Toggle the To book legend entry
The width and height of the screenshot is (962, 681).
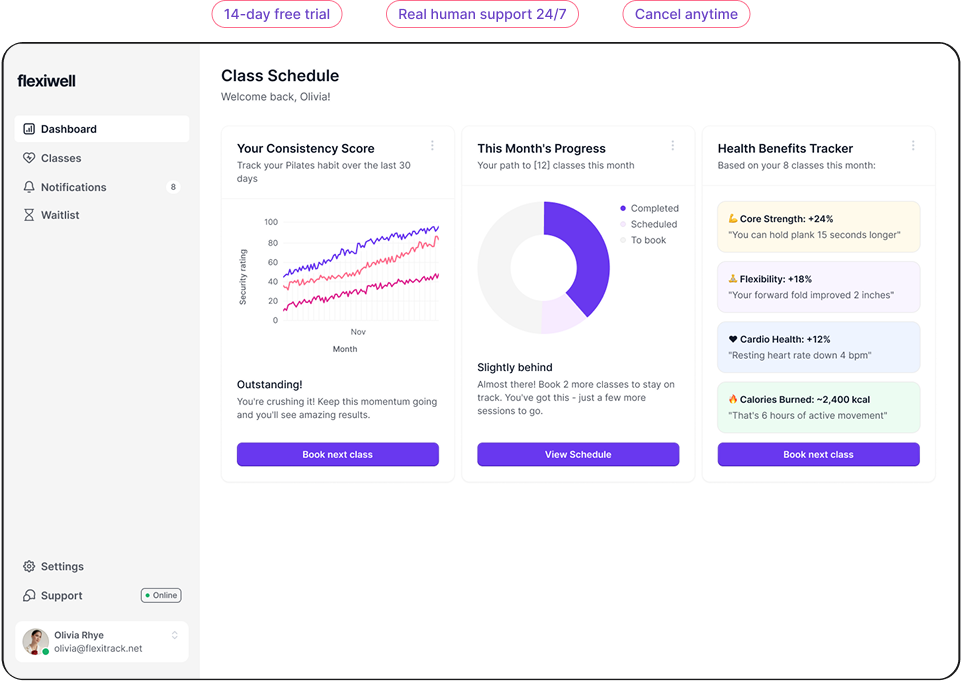[x=645, y=240]
